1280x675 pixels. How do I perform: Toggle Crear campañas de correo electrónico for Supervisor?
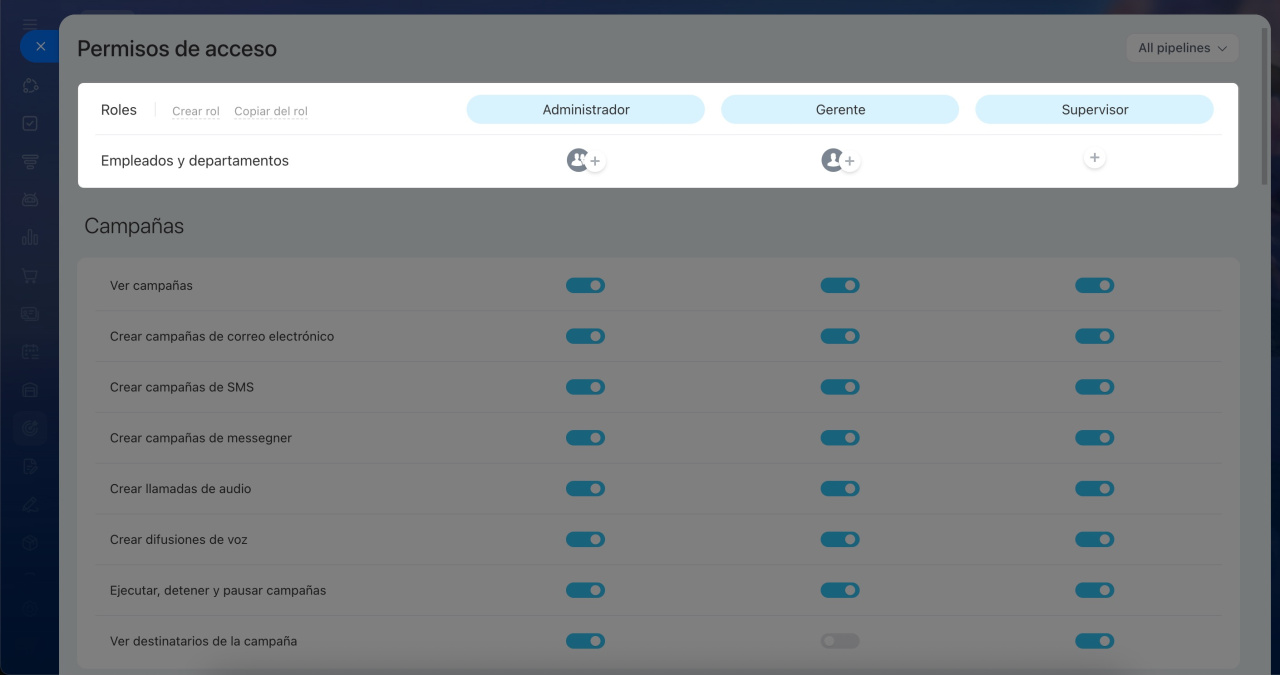pyautogui.click(x=1095, y=336)
